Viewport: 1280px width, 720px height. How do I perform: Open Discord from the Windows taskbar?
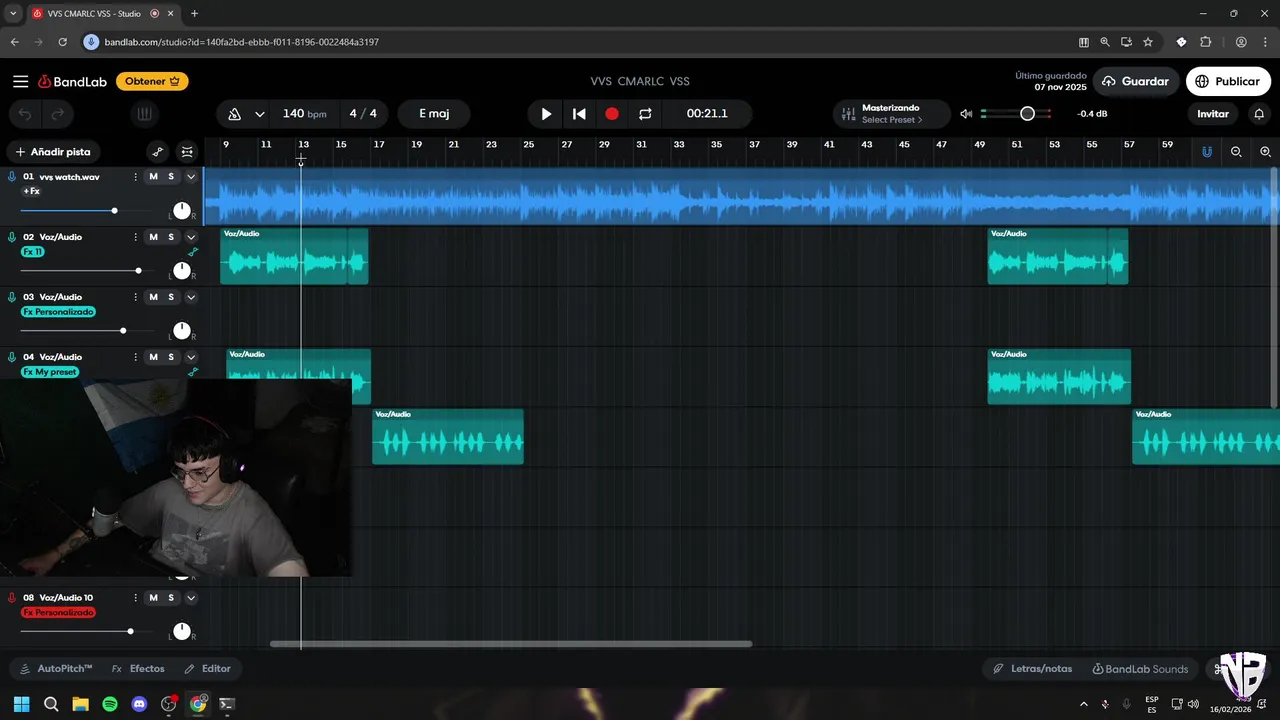coord(139,704)
